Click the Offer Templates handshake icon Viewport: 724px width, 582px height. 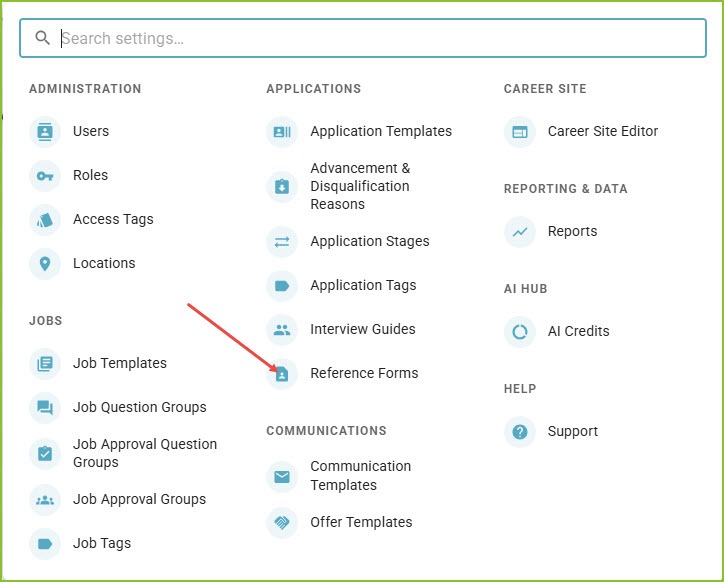pos(282,522)
